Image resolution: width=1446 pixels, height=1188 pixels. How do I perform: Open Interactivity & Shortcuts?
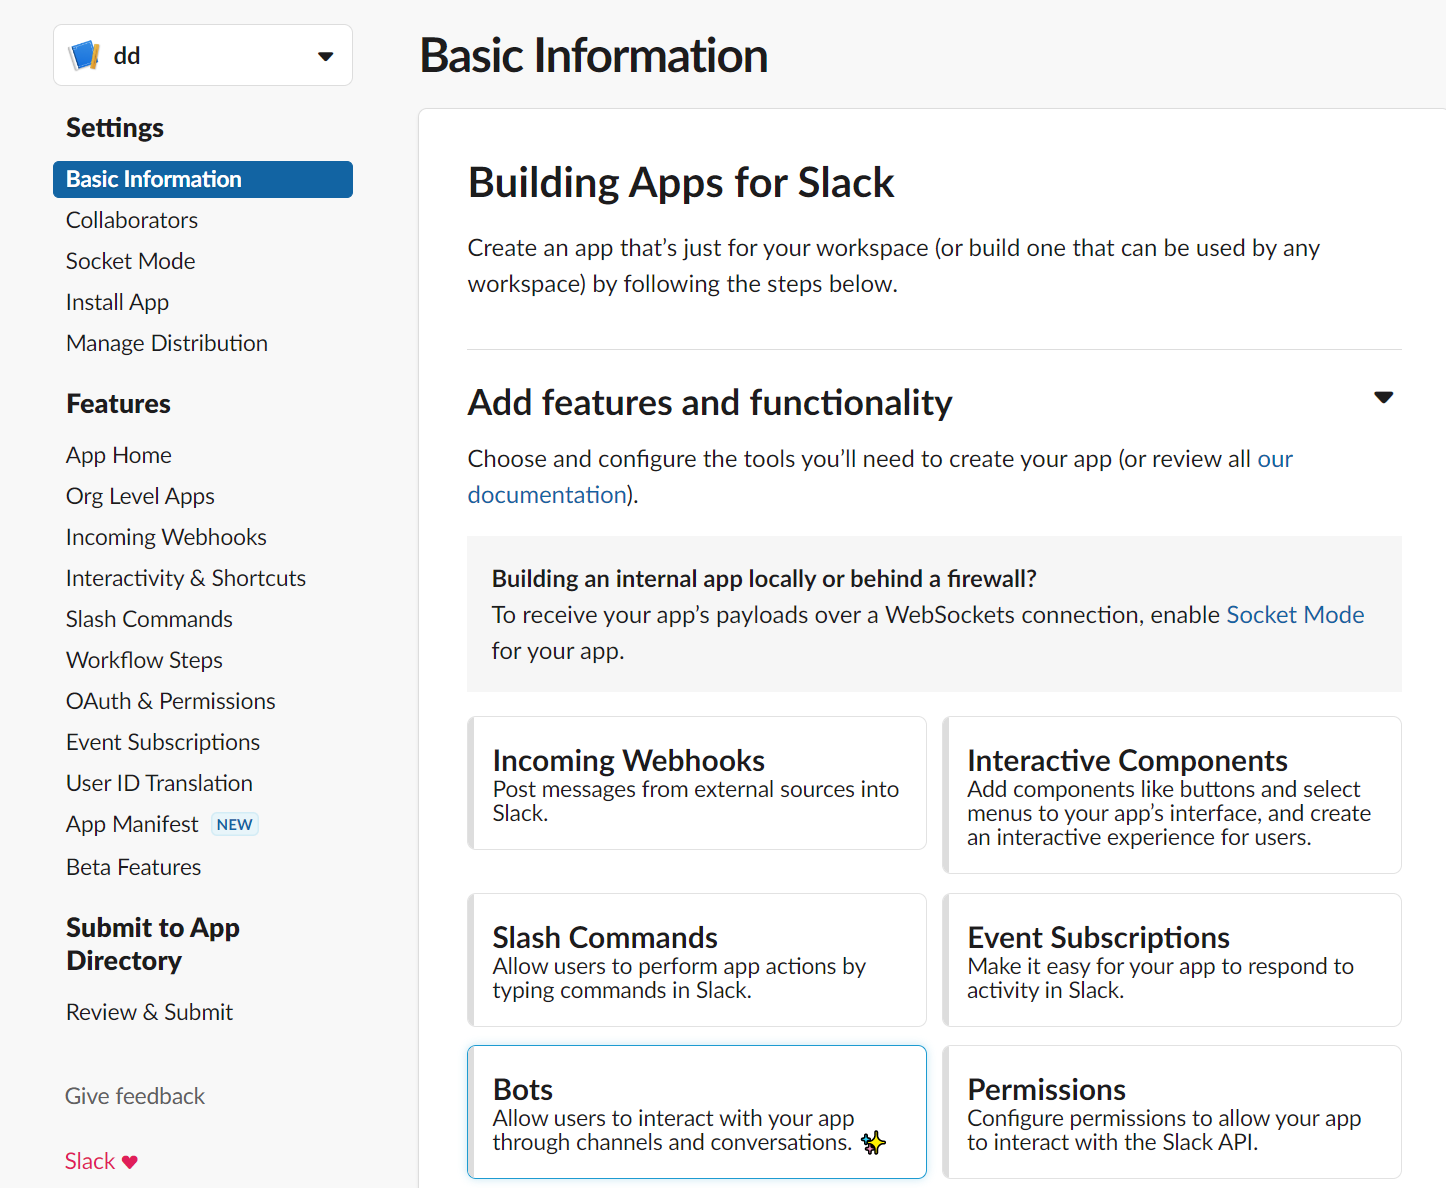(x=186, y=578)
